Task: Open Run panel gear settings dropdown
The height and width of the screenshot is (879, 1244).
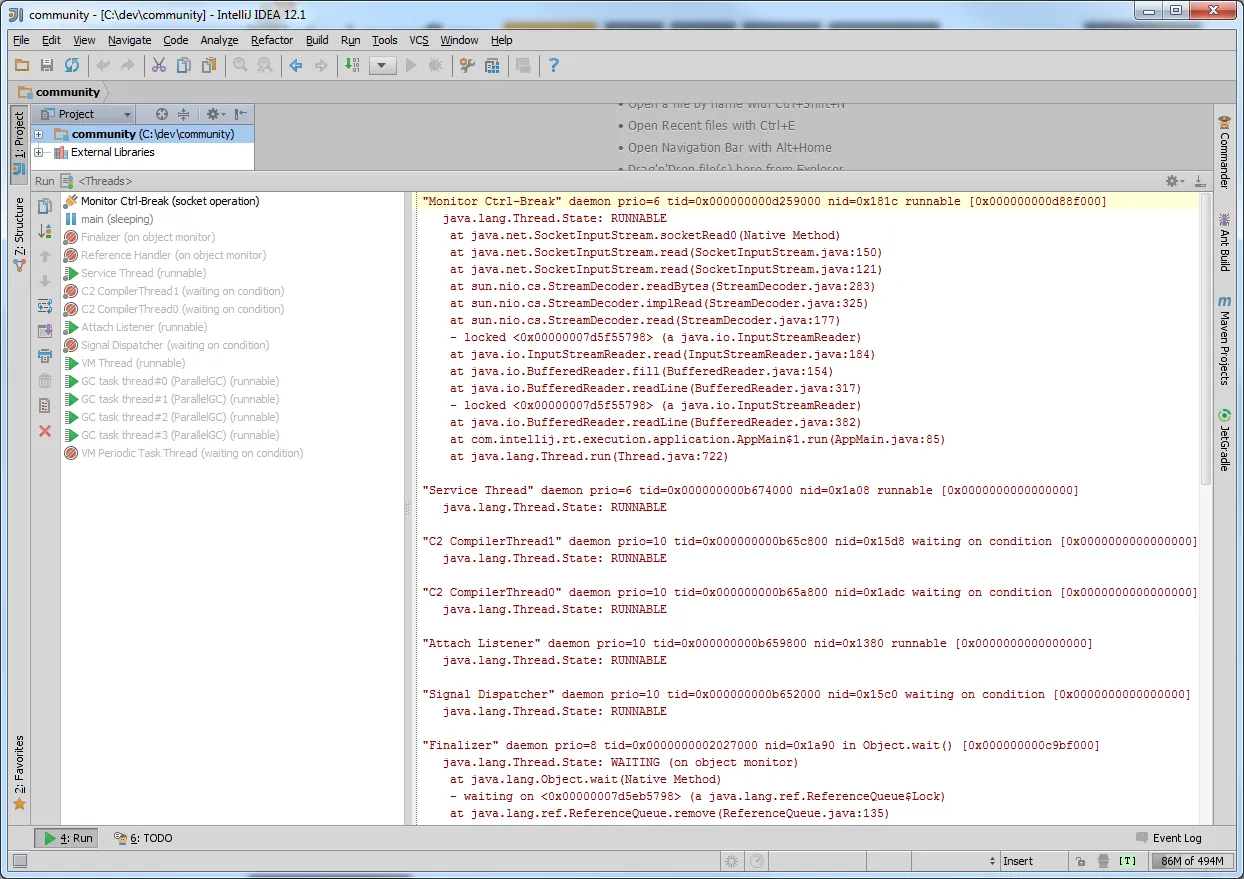Action: 1175,181
